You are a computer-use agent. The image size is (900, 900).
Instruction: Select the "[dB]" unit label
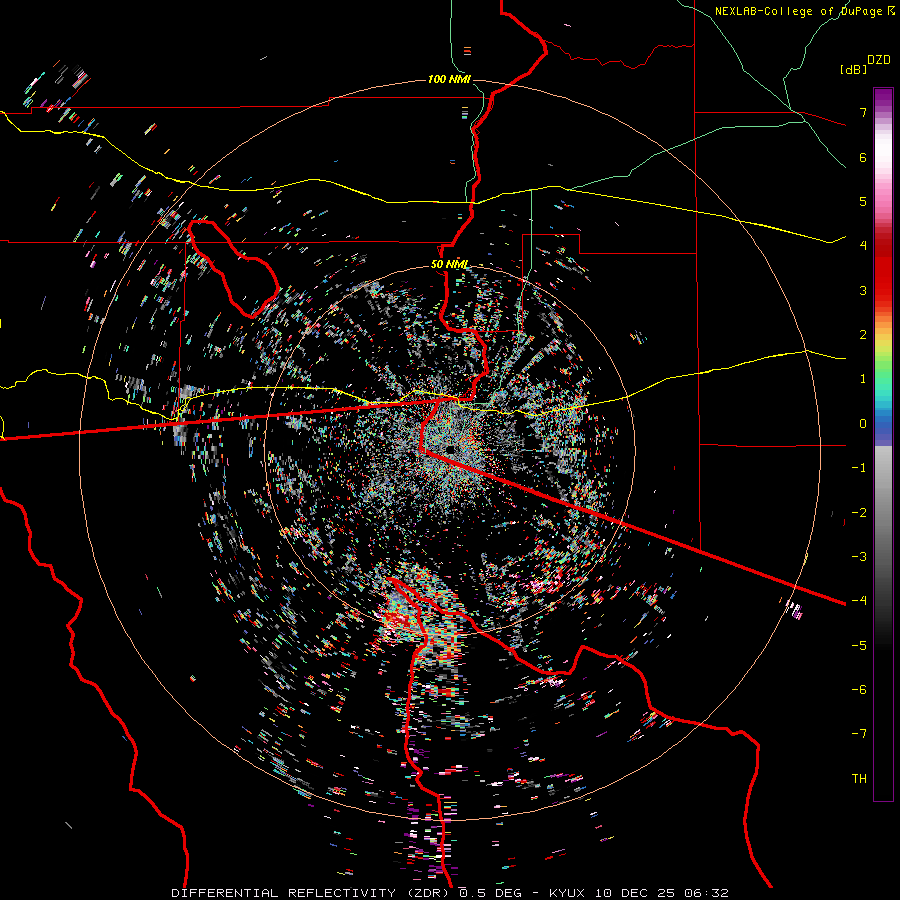(x=854, y=70)
